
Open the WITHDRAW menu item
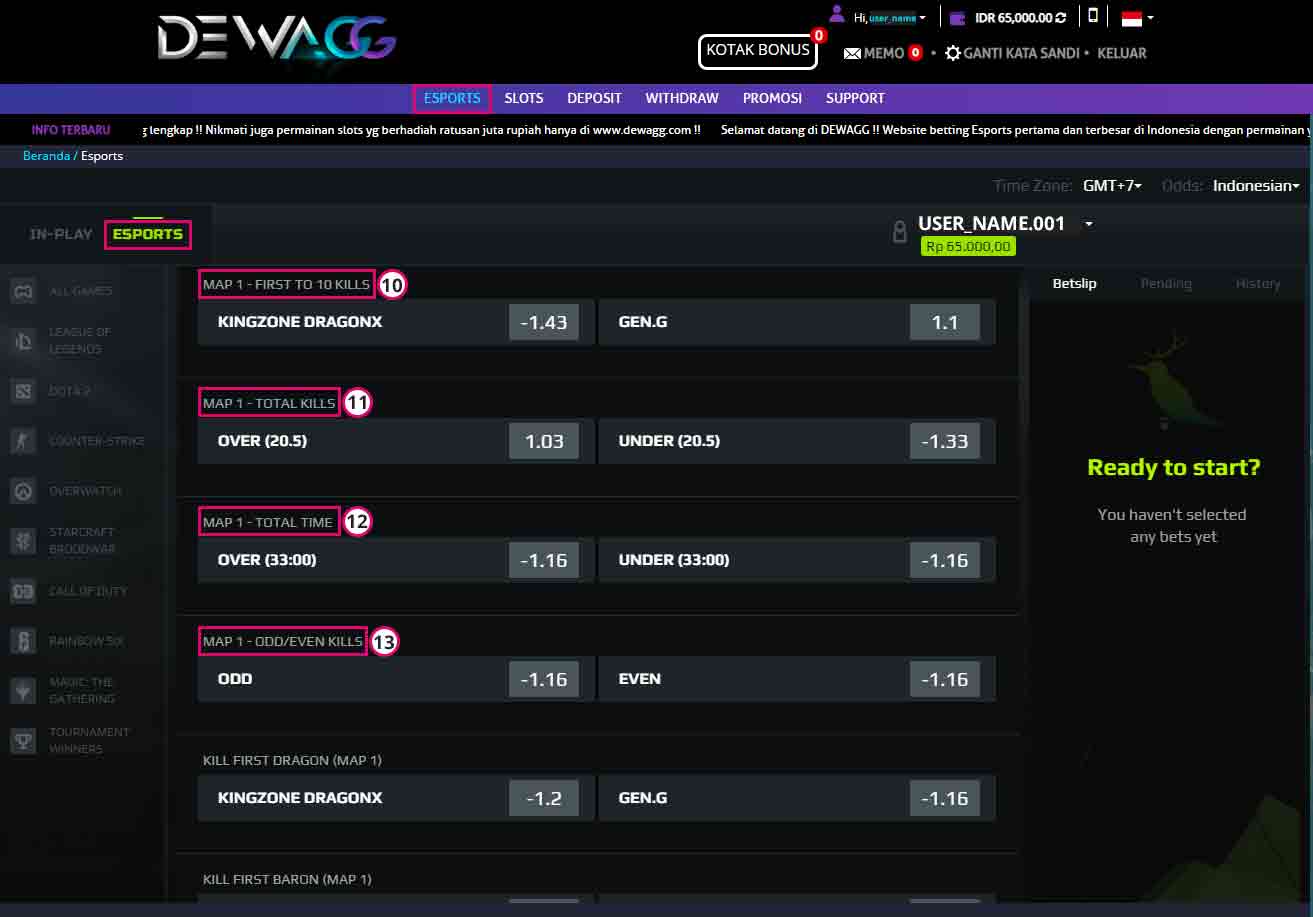[682, 98]
